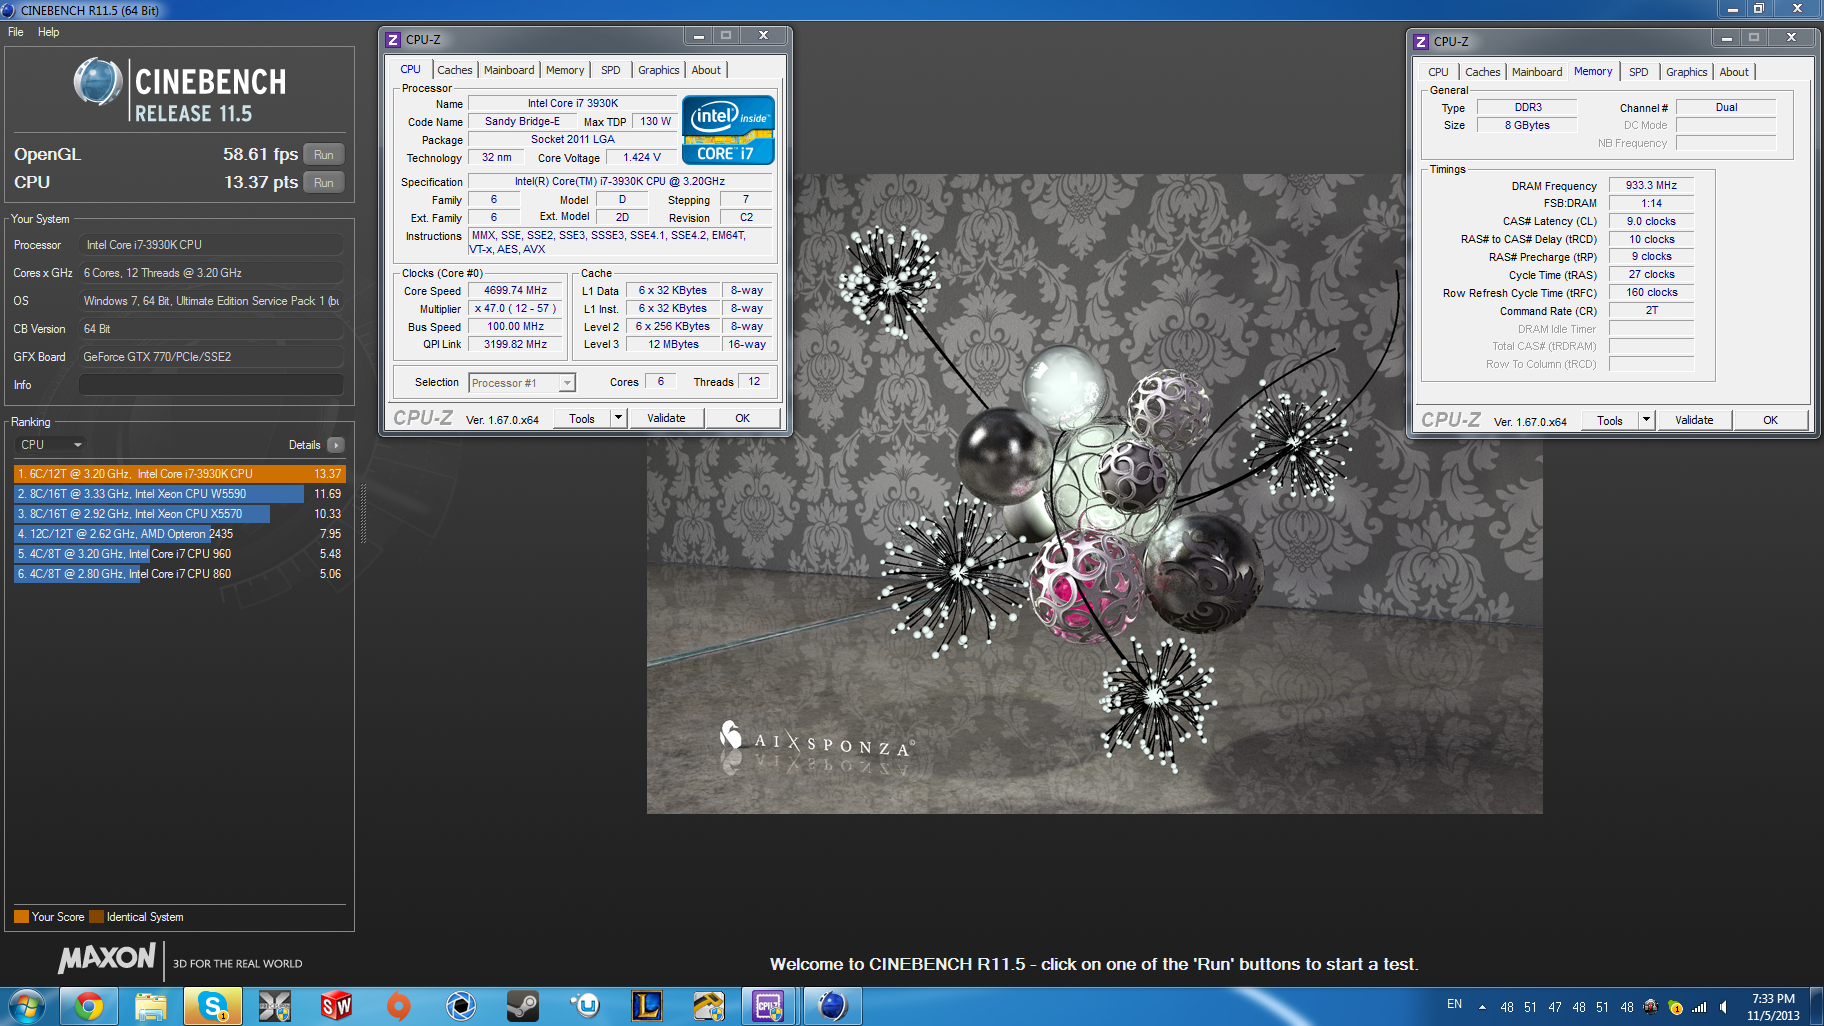Open the yellow tool icon on the taskbar
The width and height of the screenshot is (1824, 1026).
(x=708, y=1006)
